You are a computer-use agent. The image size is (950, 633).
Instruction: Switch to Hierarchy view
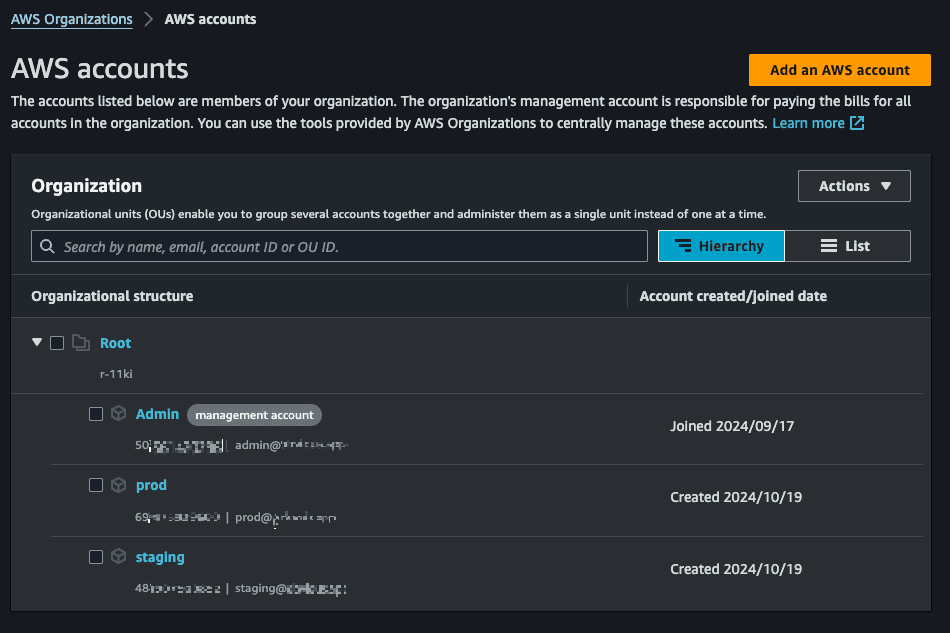pyautogui.click(x=721, y=246)
